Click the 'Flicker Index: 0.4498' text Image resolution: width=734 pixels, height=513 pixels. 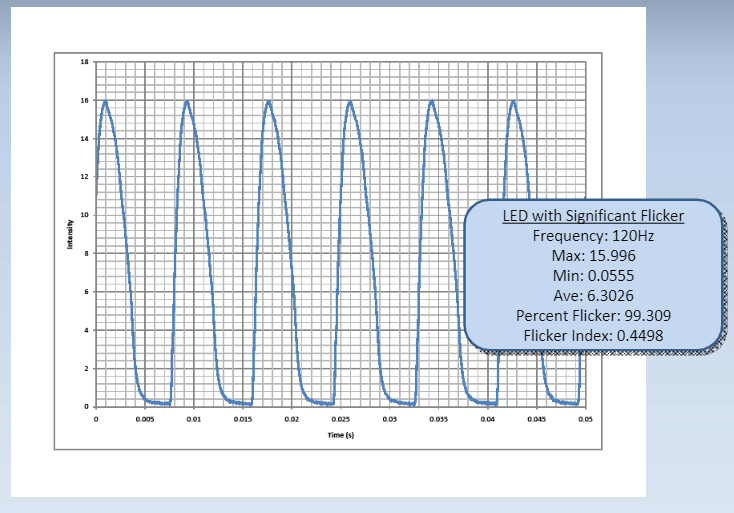point(593,336)
